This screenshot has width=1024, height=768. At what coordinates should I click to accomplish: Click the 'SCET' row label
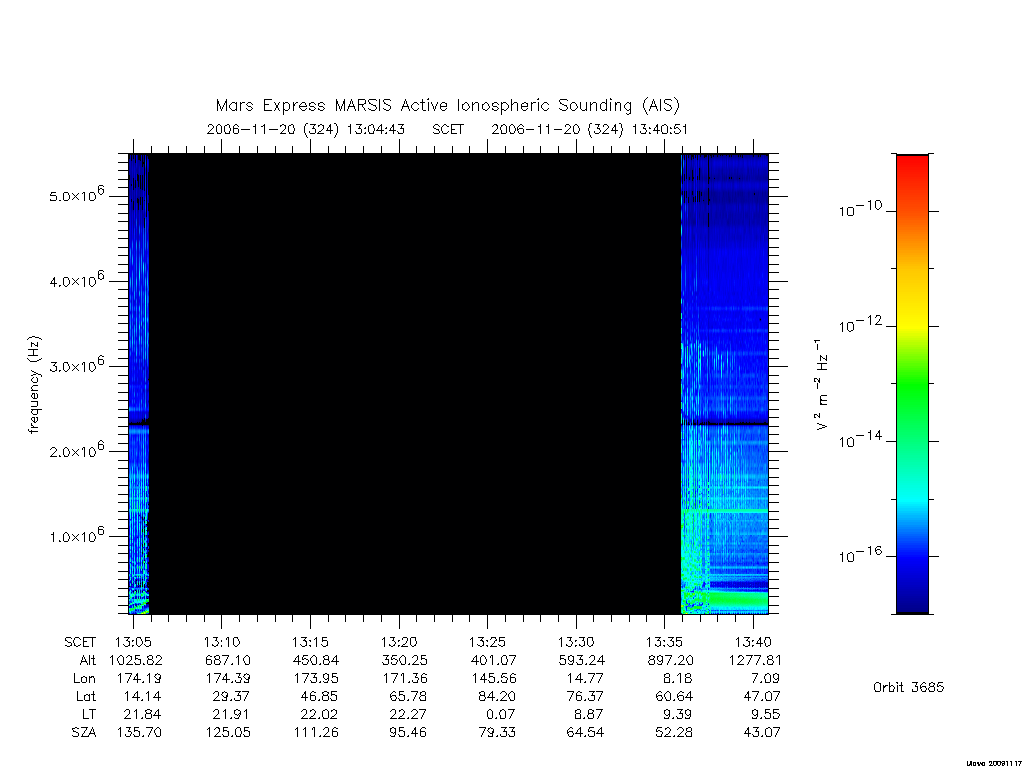80,642
